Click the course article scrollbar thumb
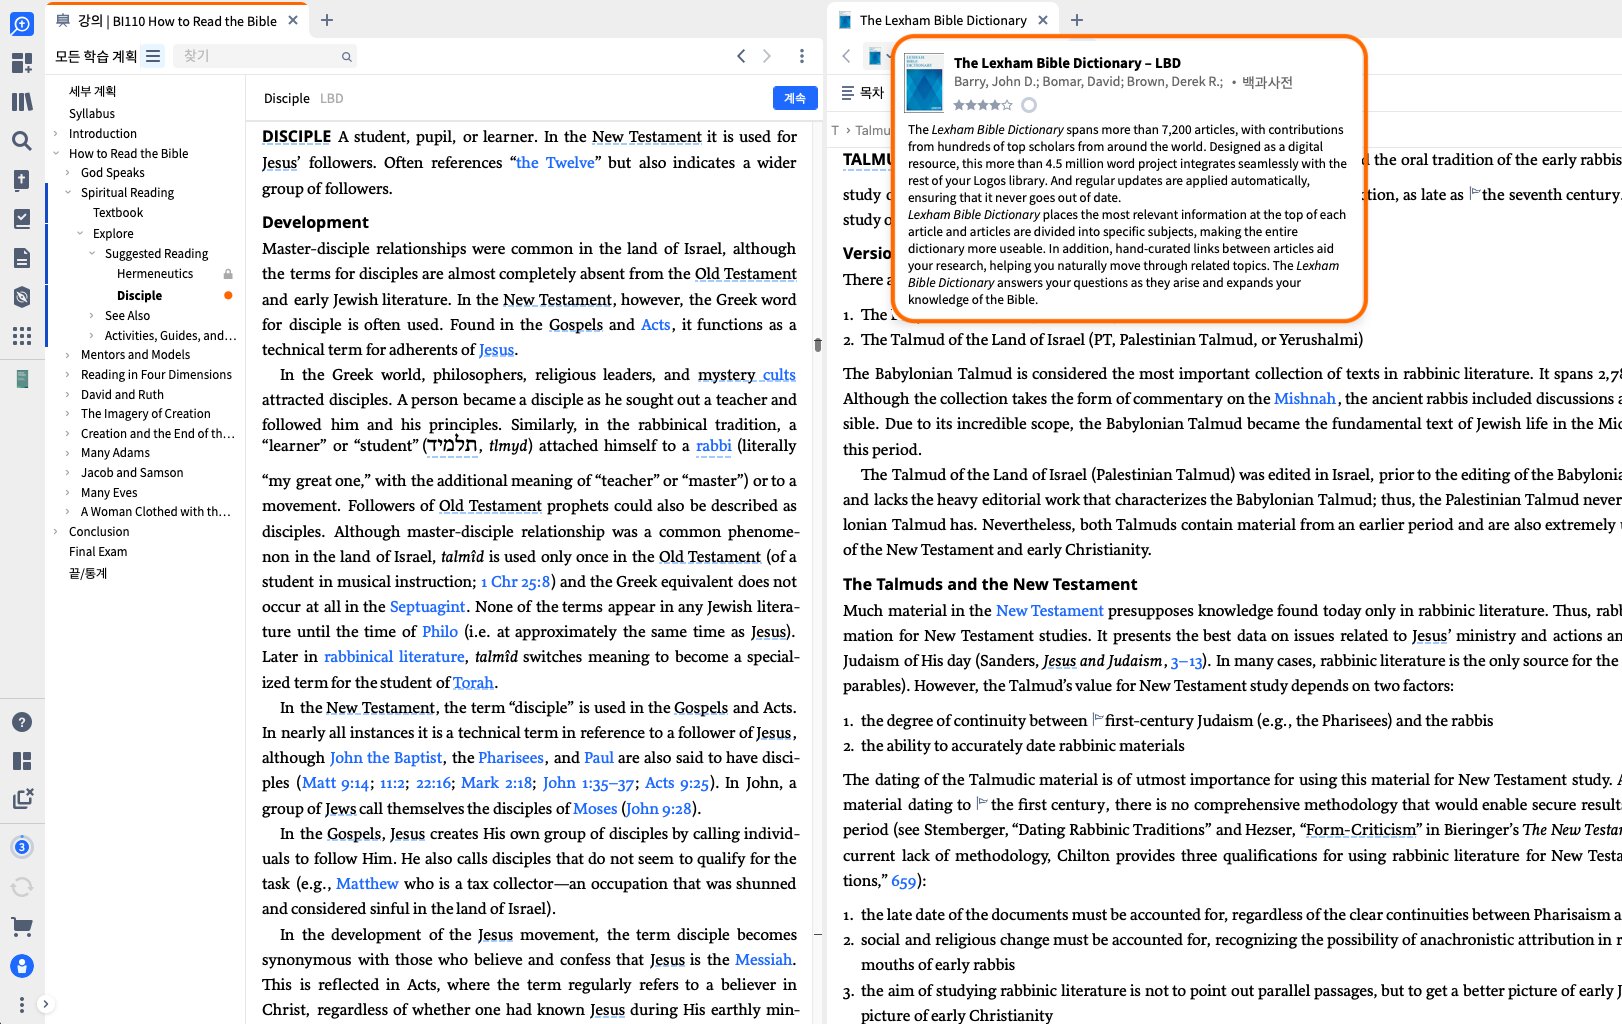 click(817, 345)
